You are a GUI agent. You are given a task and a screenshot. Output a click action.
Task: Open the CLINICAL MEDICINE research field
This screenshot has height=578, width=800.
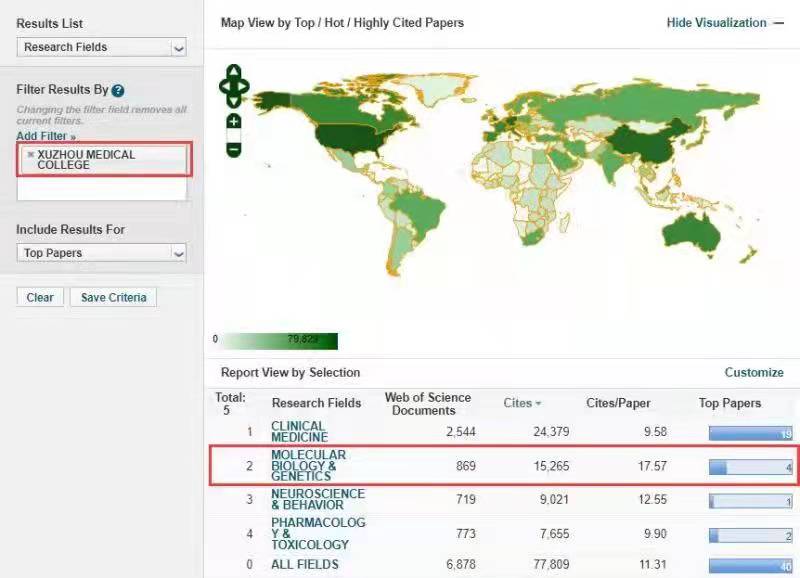point(299,432)
